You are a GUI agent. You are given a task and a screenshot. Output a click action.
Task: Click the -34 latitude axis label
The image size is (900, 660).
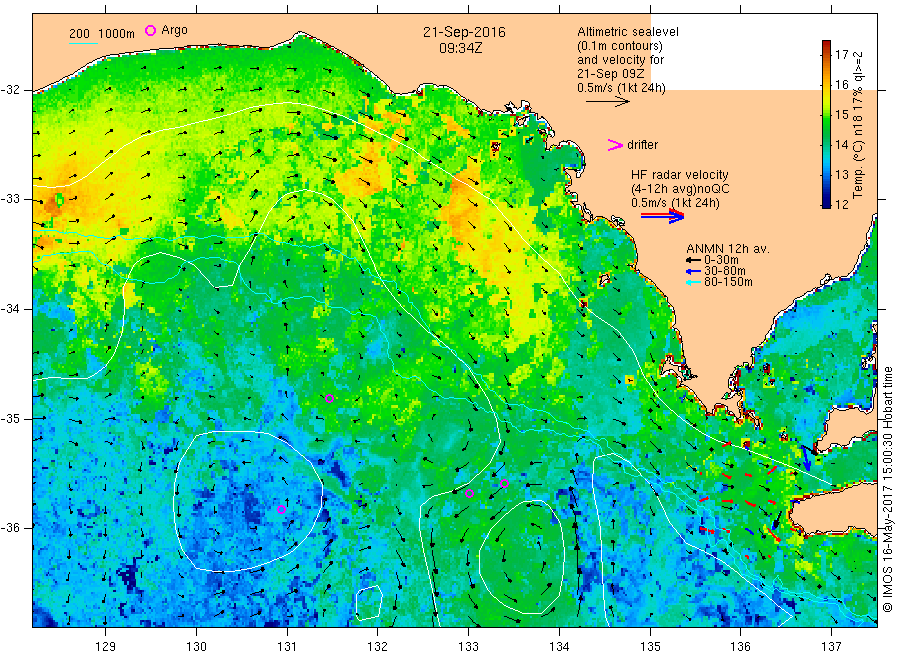coord(11,309)
